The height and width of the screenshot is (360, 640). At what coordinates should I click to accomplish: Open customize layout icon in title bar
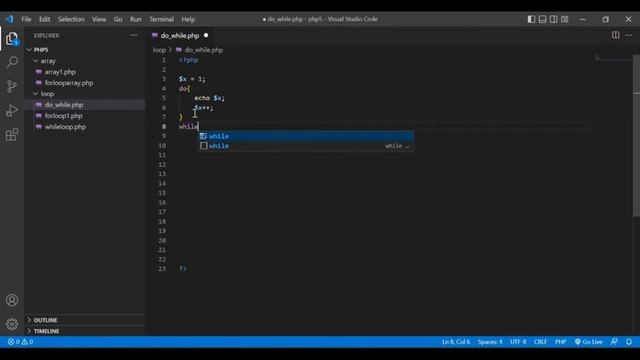point(564,19)
